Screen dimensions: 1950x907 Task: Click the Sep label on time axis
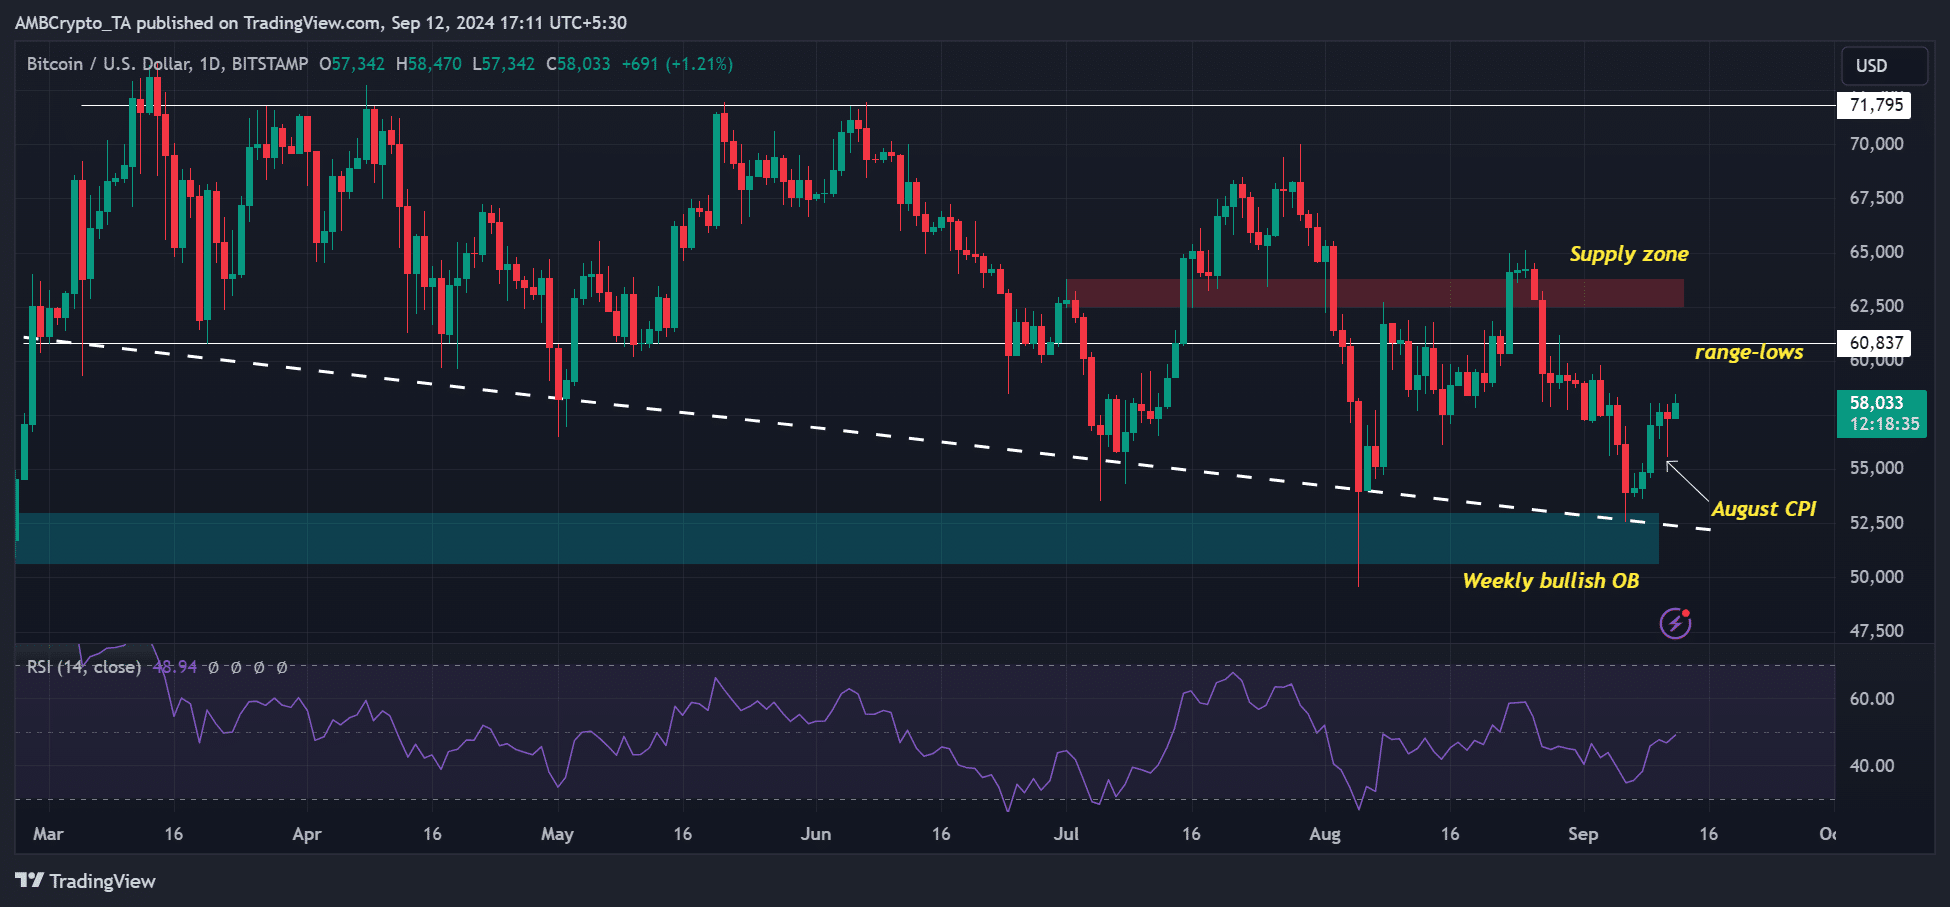point(1583,834)
